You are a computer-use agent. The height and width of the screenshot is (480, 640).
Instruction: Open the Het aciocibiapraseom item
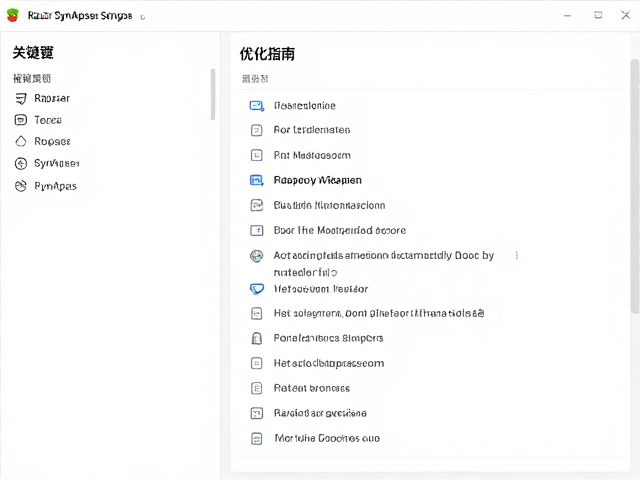(329, 363)
